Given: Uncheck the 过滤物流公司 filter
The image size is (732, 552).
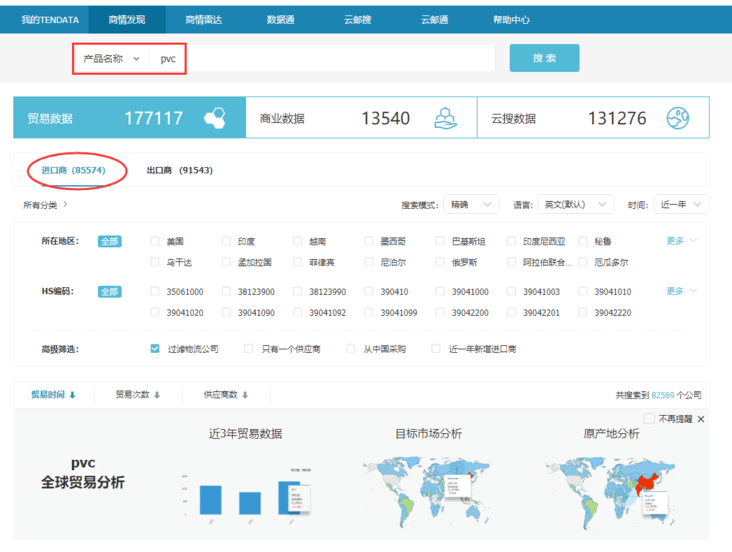Looking at the screenshot, I should point(155,349).
